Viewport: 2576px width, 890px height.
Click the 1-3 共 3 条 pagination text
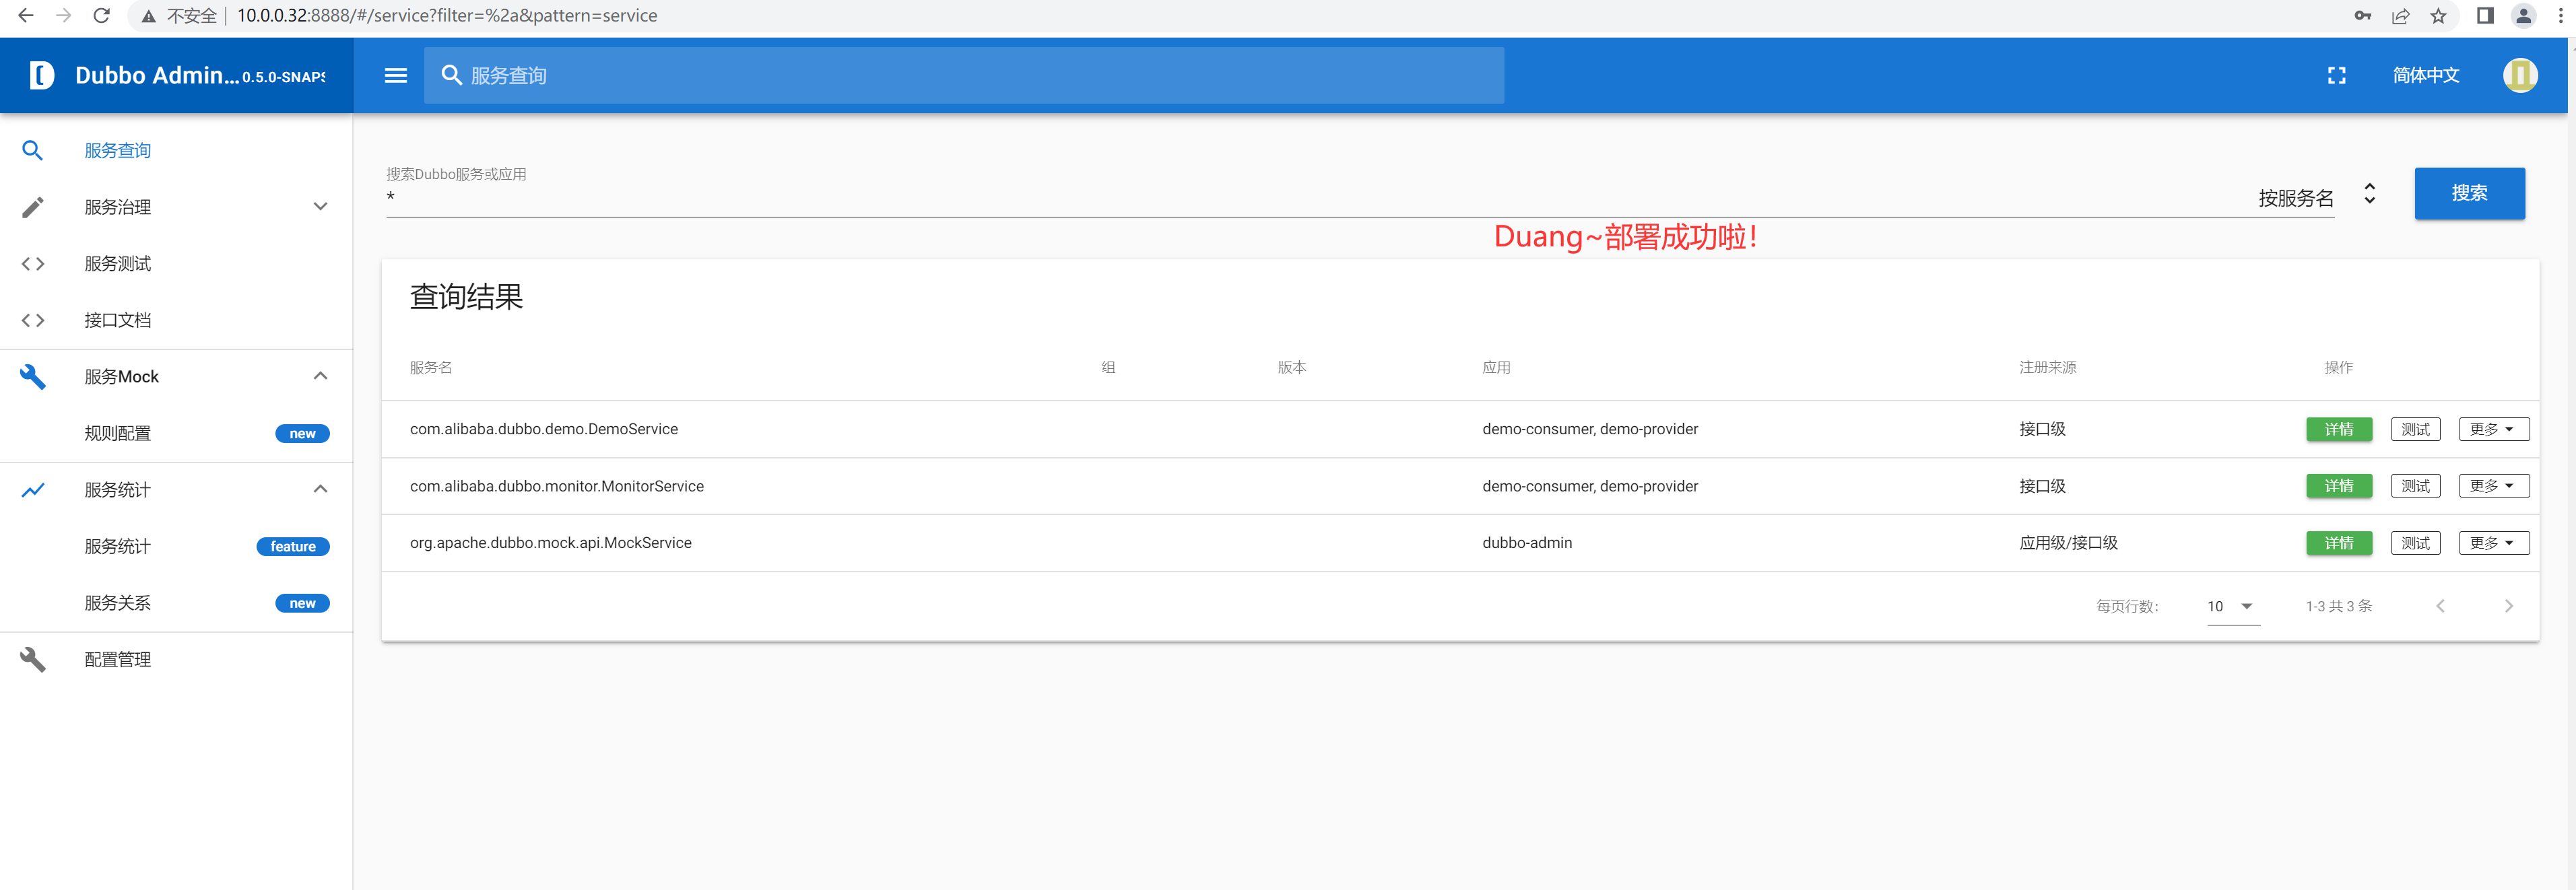tap(2338, 606)
